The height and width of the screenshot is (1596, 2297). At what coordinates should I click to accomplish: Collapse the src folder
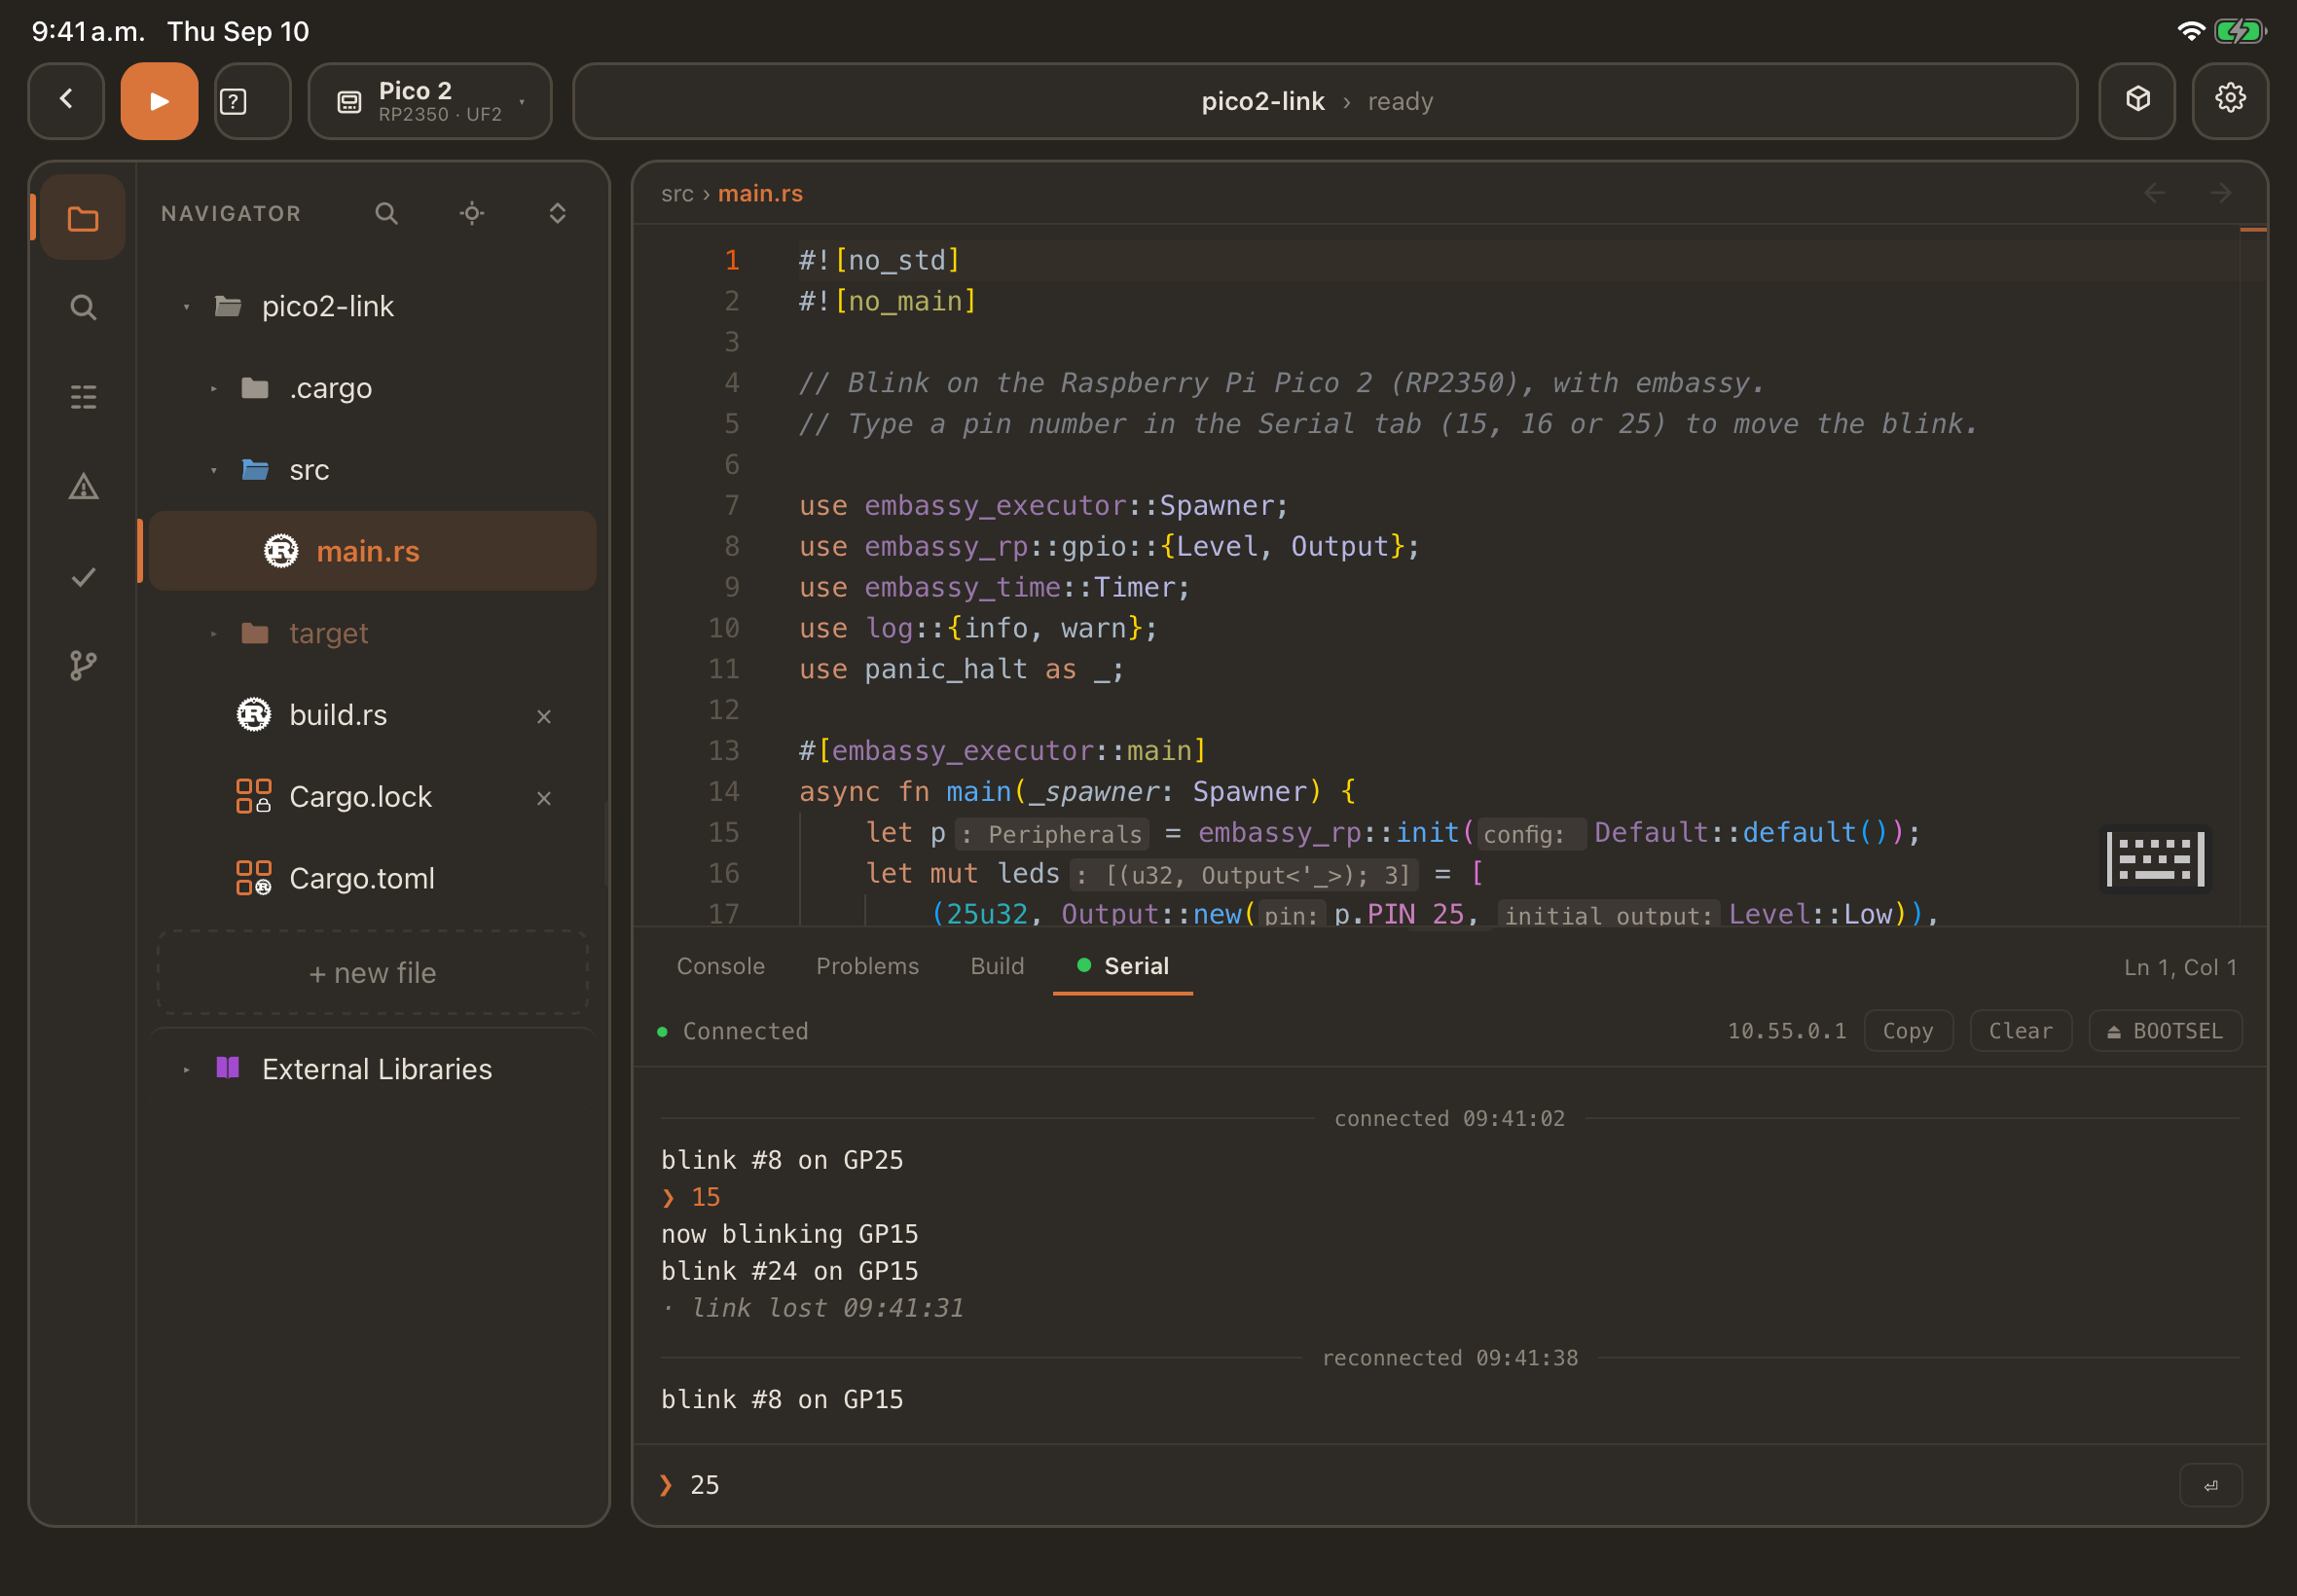[x=213, y=470]
